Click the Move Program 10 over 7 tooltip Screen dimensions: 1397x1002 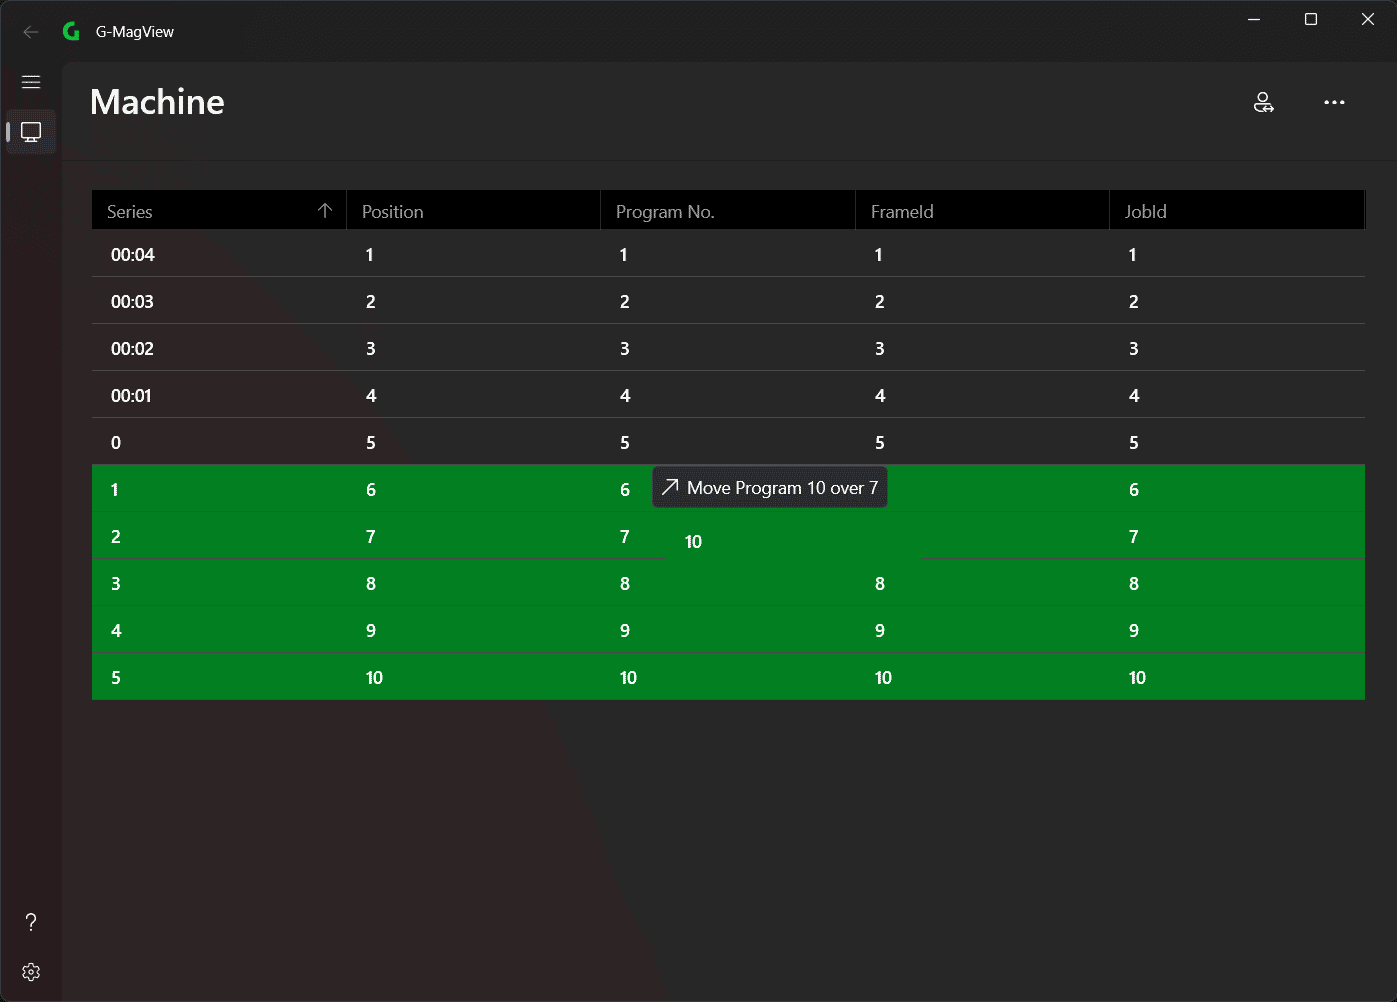[770, 488]
